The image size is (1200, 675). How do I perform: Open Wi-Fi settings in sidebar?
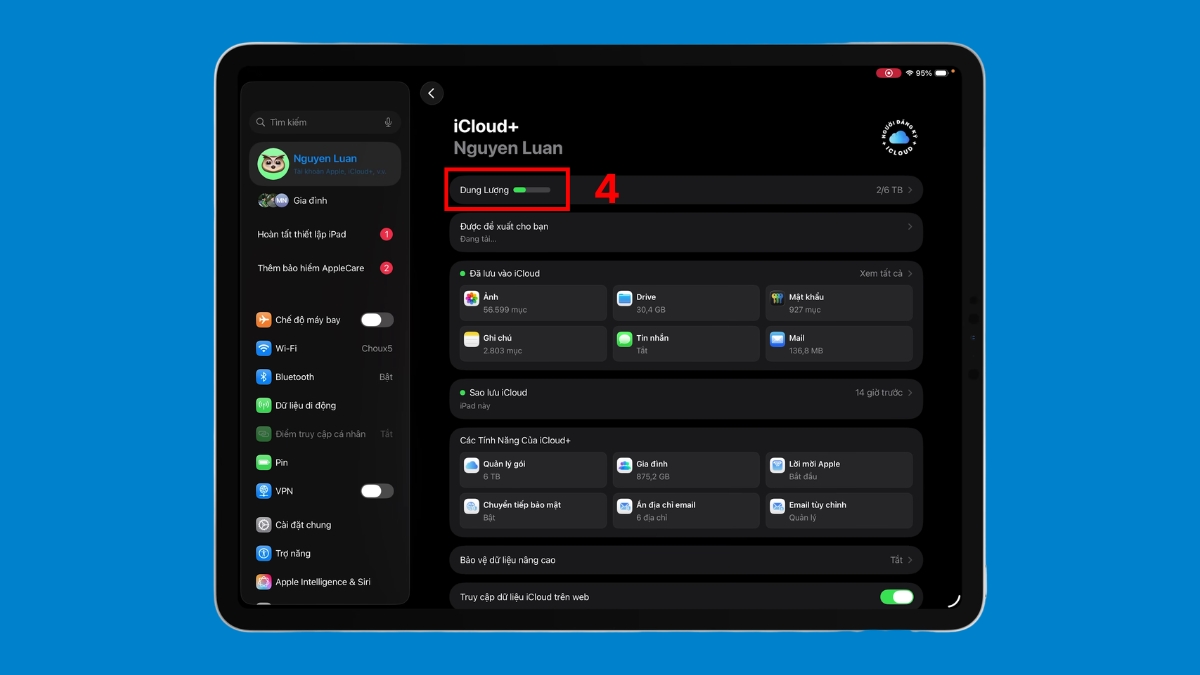click(325, 348)
